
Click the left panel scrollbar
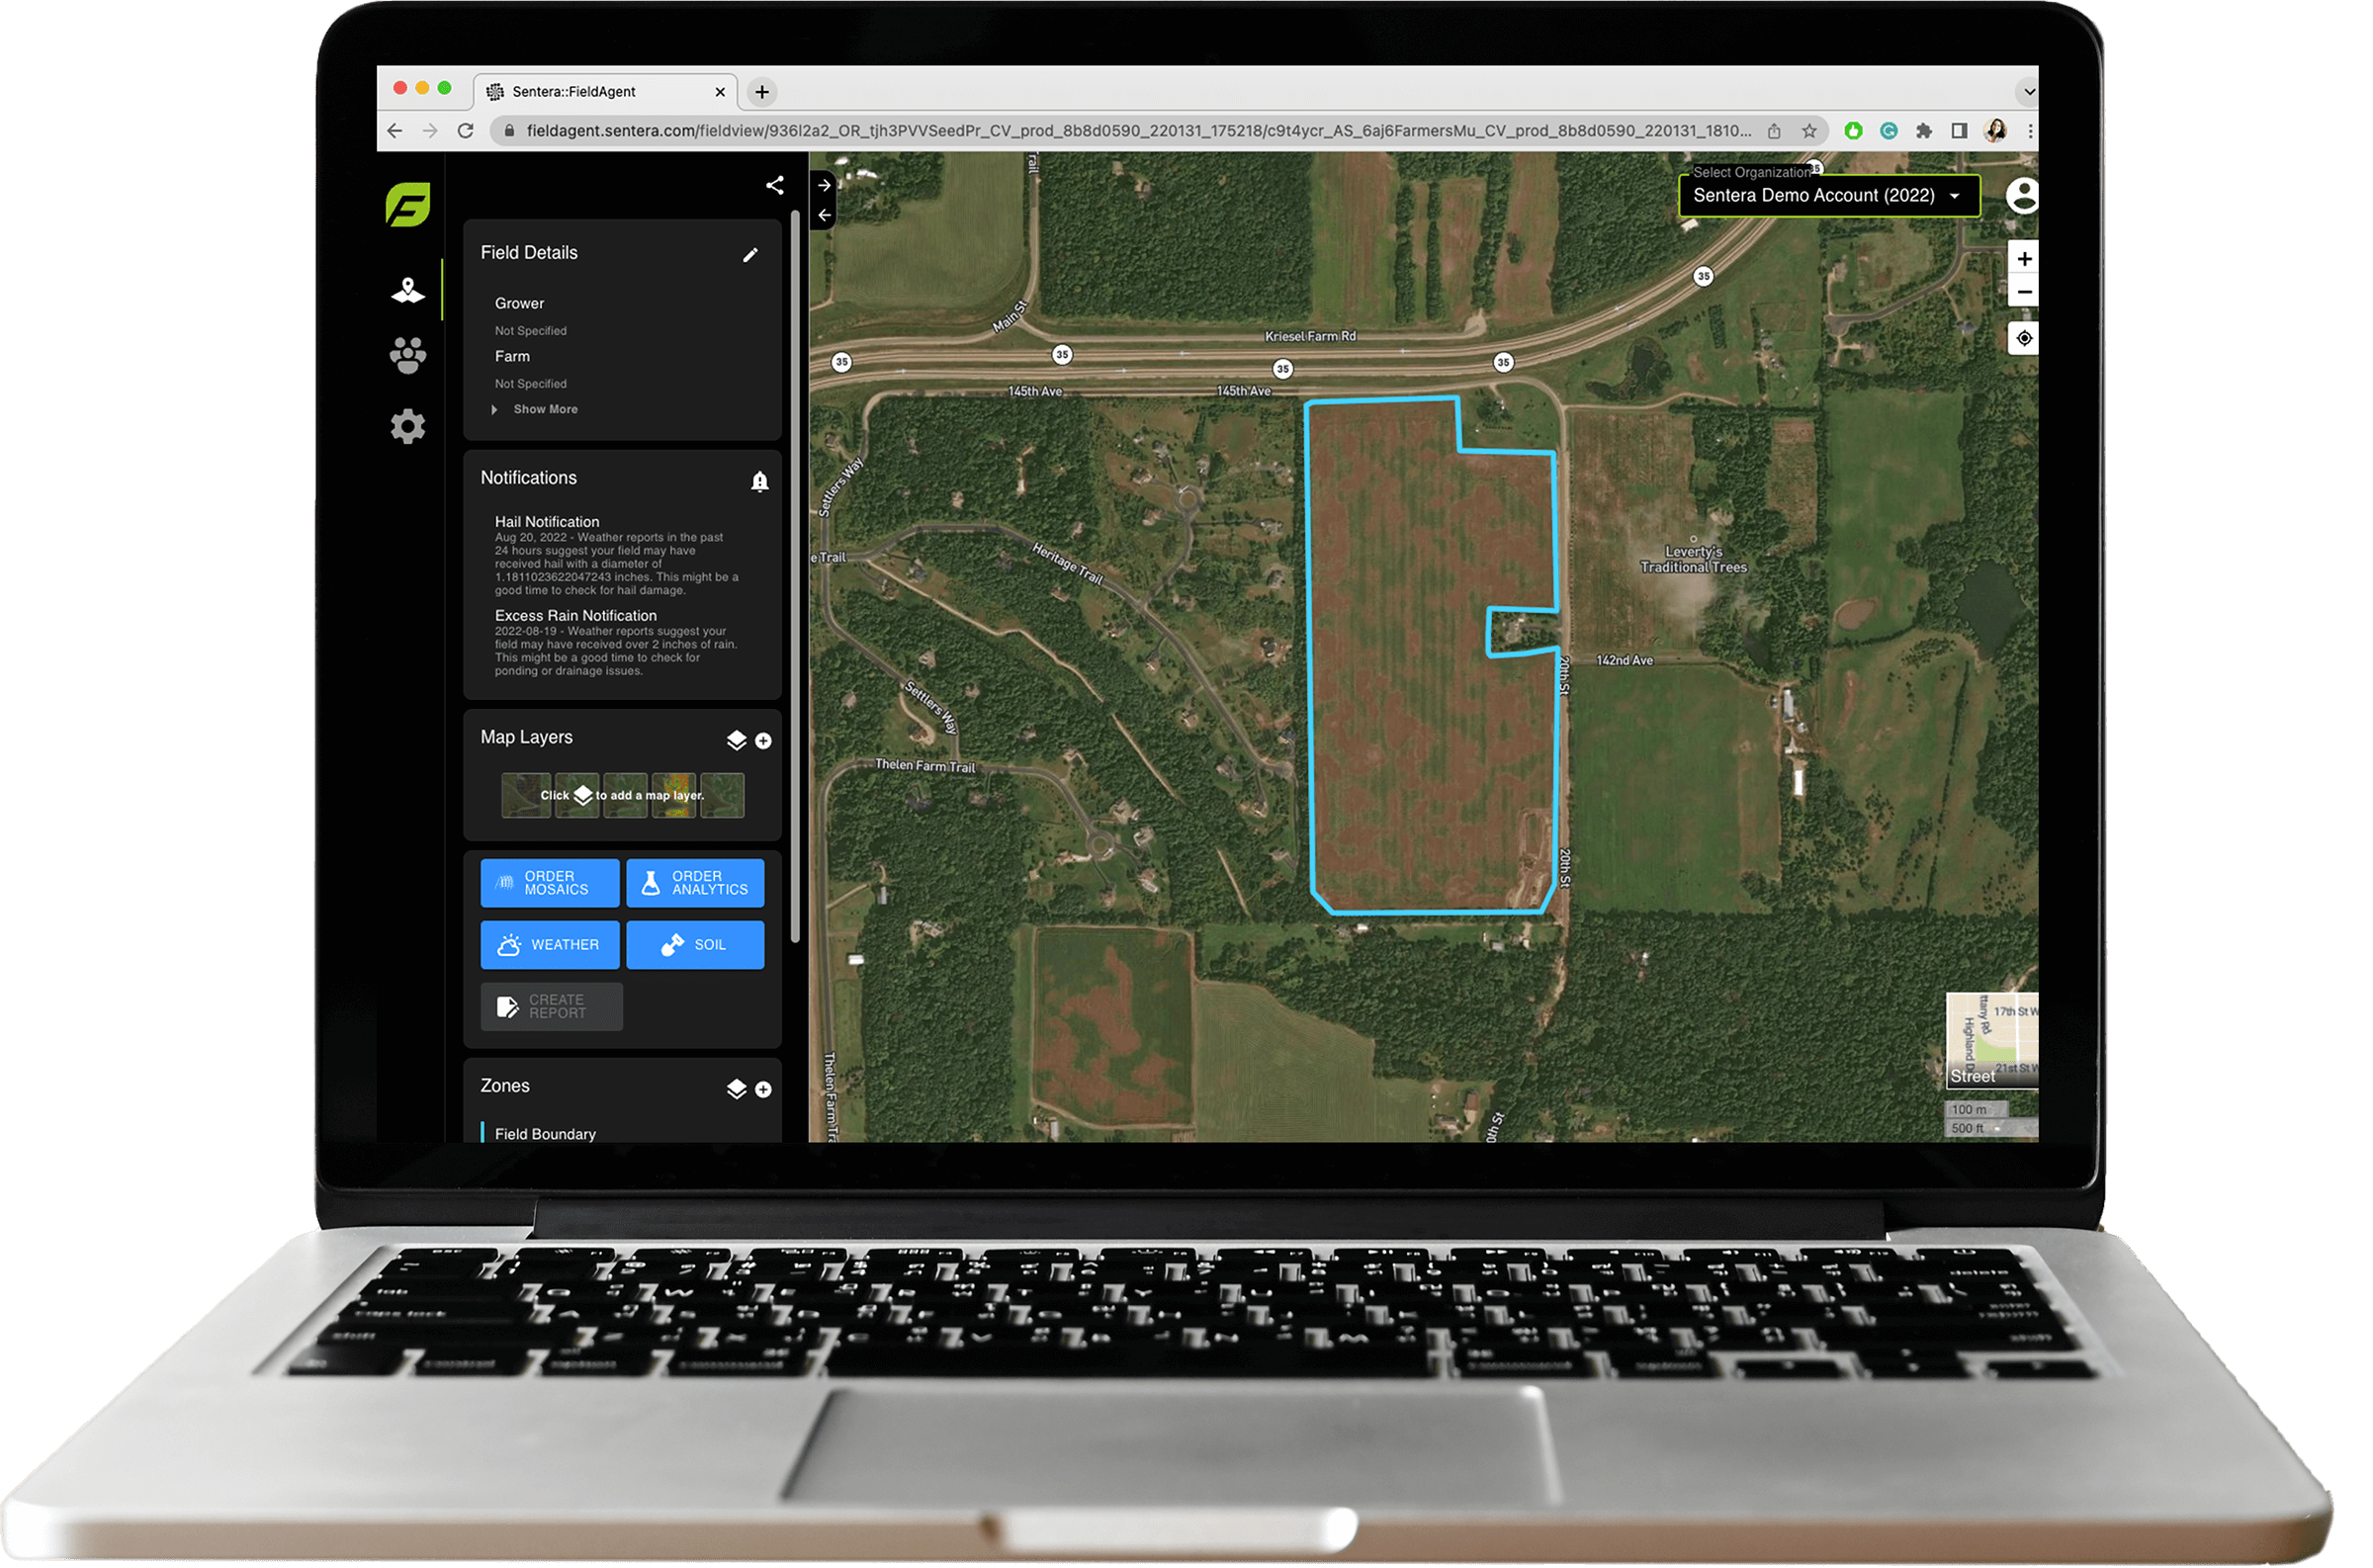pos(796,576)
